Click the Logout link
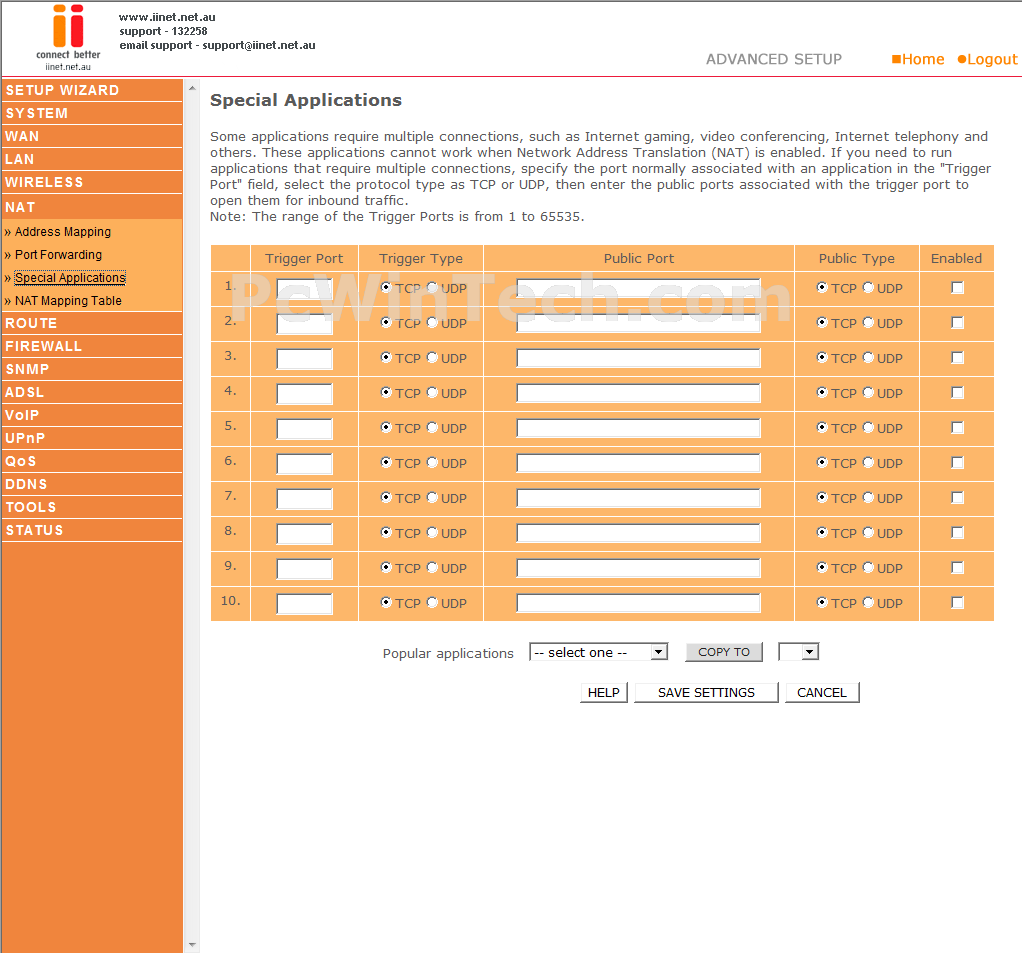This screenshot has width=1022, height=953. click(x=987, y=59)
